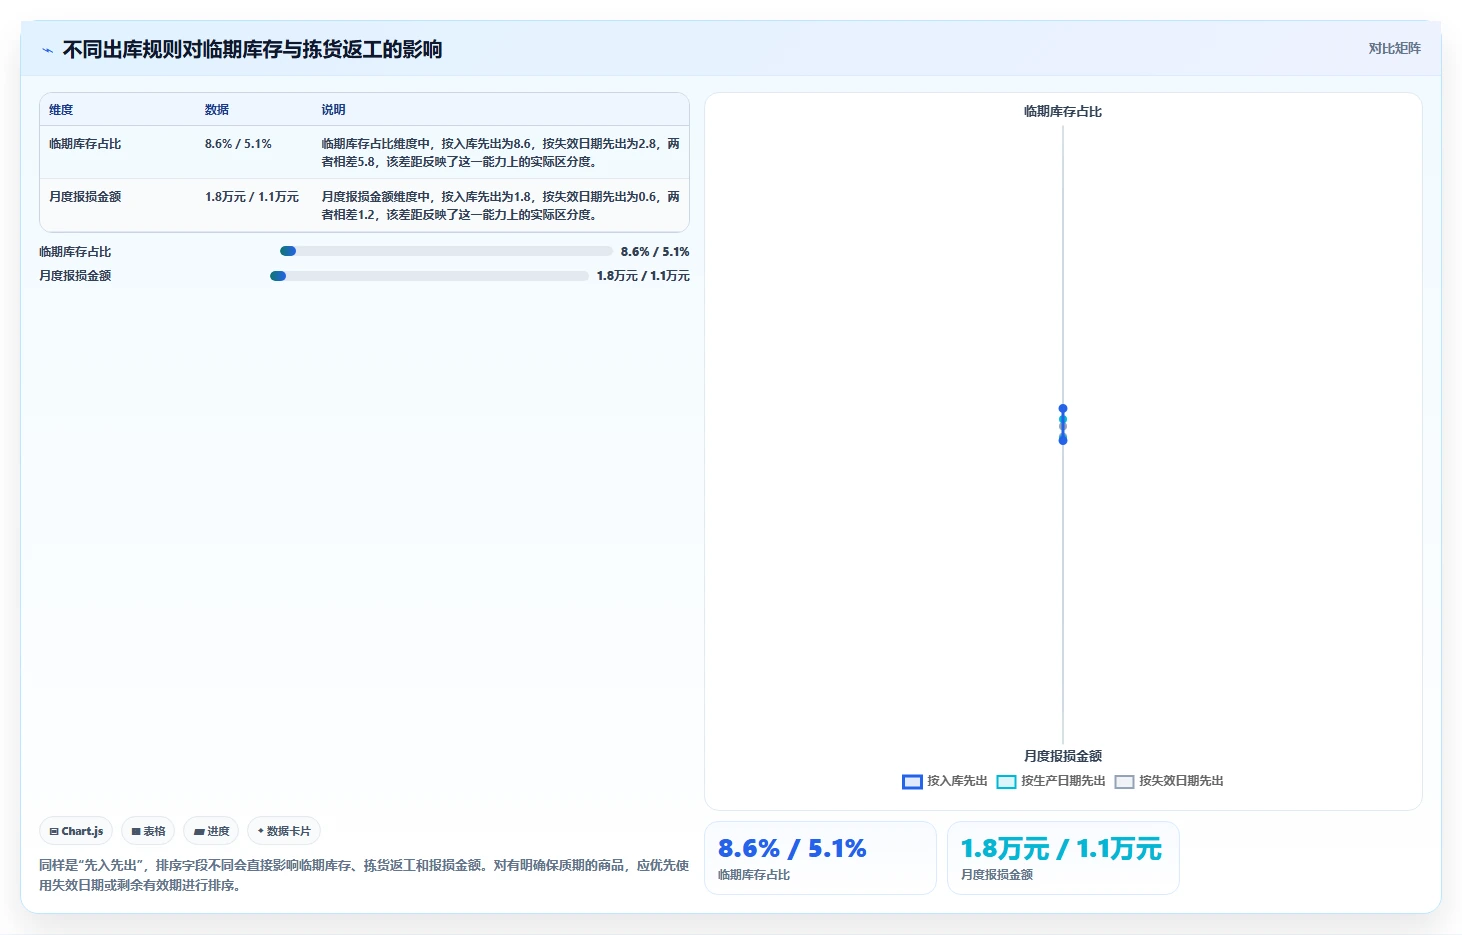
Task: Click the 进度 chip
Action: point(211,831)
